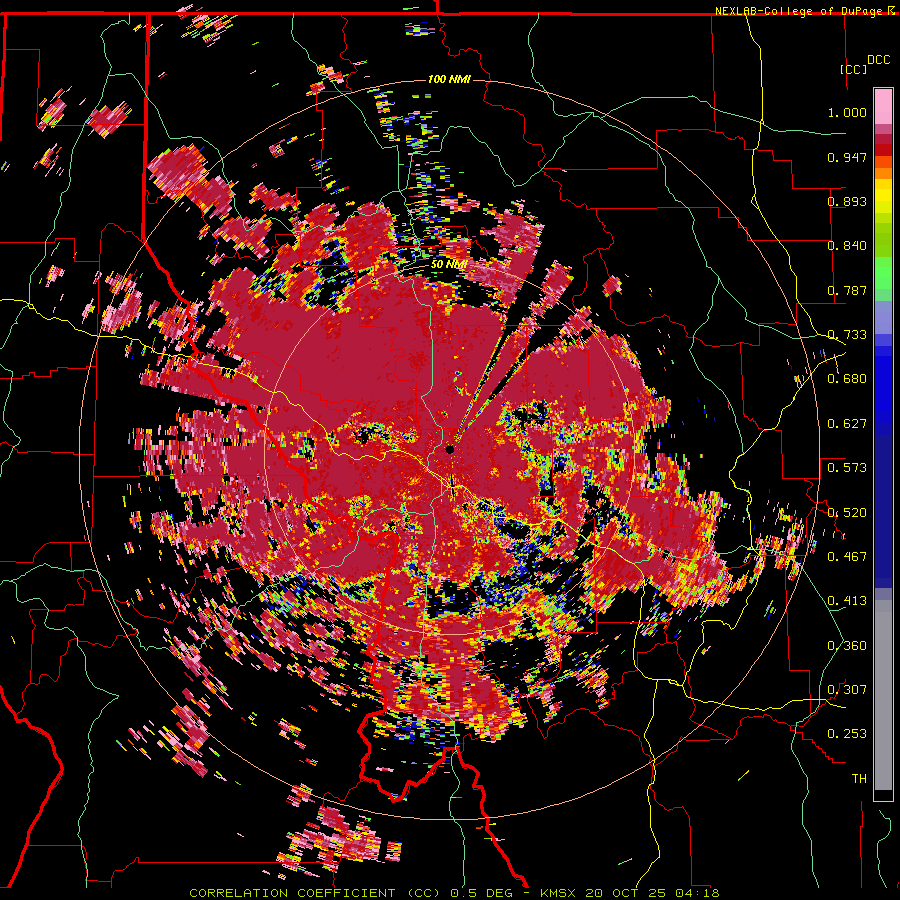Click the 0.680 scale label
This screenshot has width=900, height=900.
coord(847,379)
